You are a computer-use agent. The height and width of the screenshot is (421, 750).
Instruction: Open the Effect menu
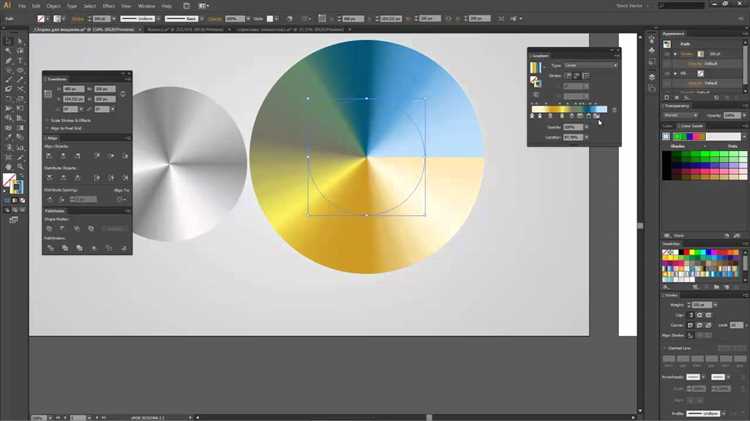point(108,6)
